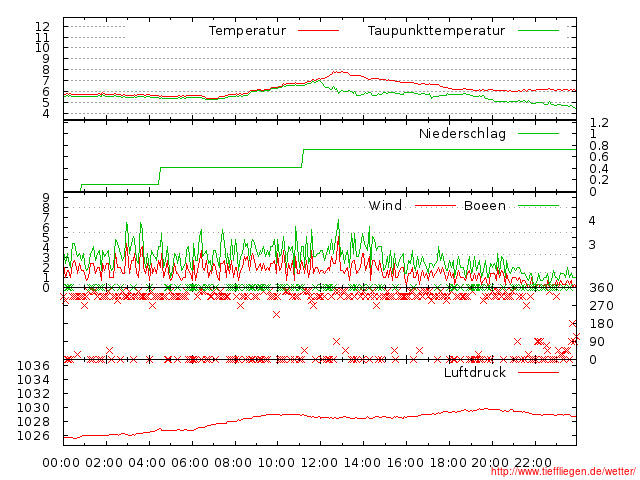Click the 06:00 time axis label
The image size is (640, 480).
click(190, 463)
